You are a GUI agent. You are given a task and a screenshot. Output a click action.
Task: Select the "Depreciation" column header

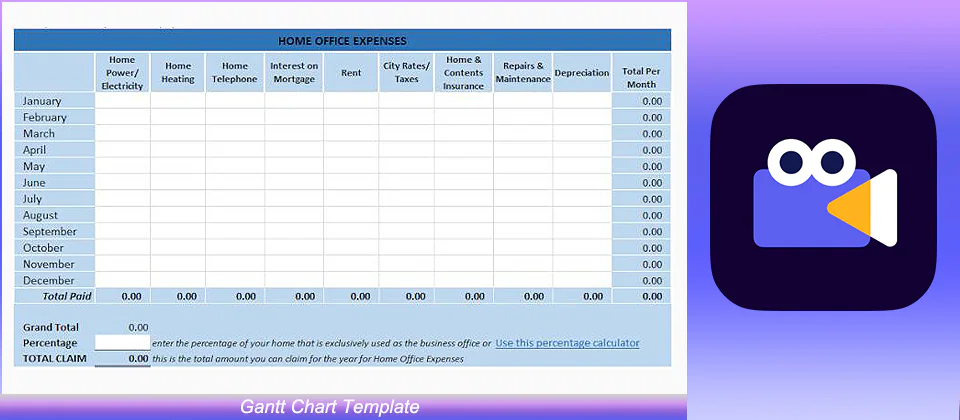tap(582, 73)
